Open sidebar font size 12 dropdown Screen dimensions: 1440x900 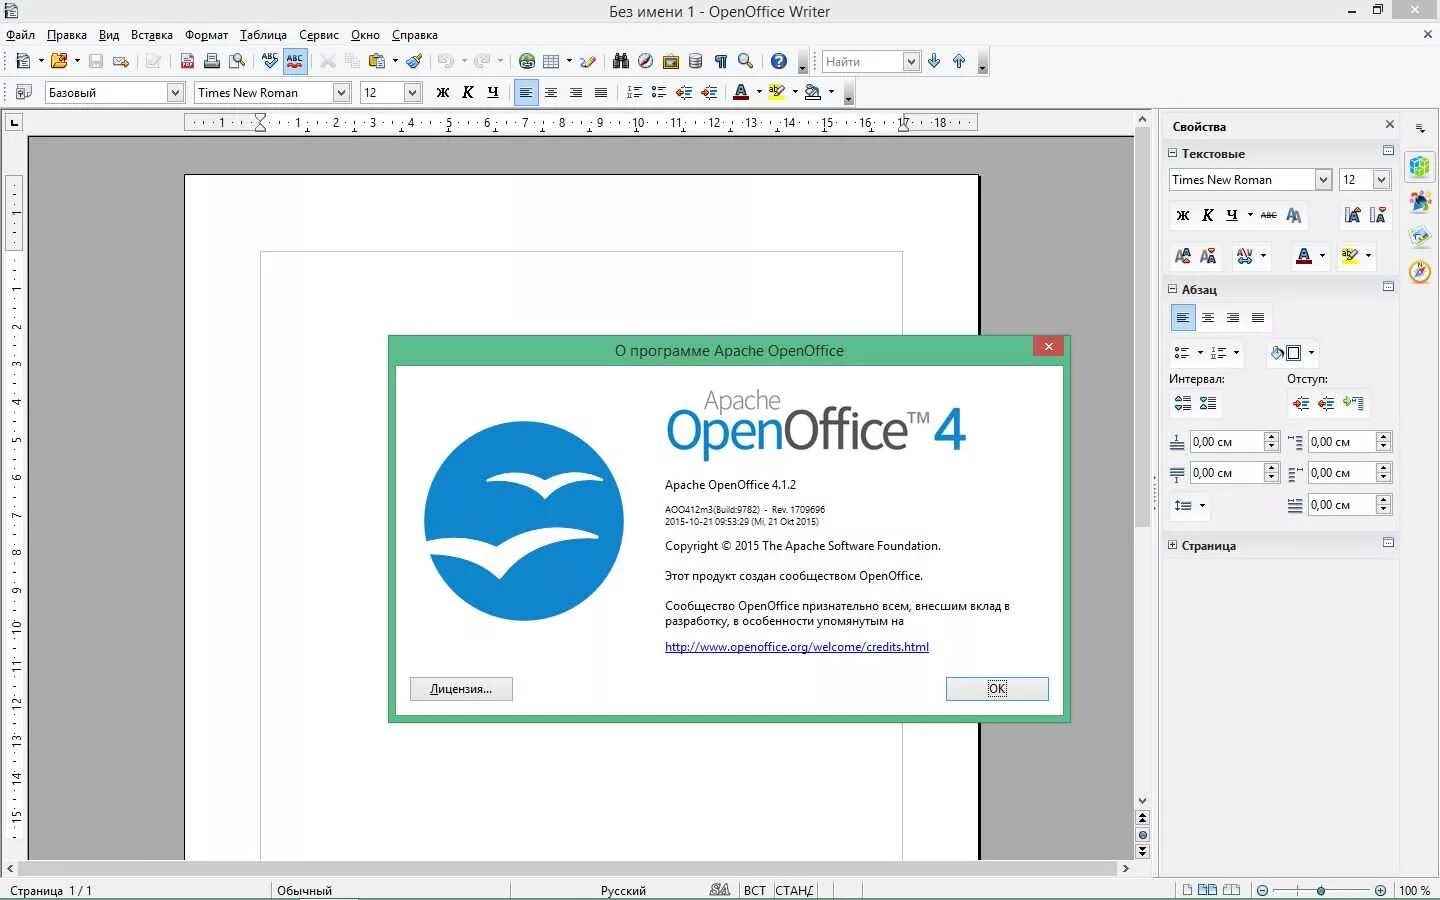(1382, 179)
